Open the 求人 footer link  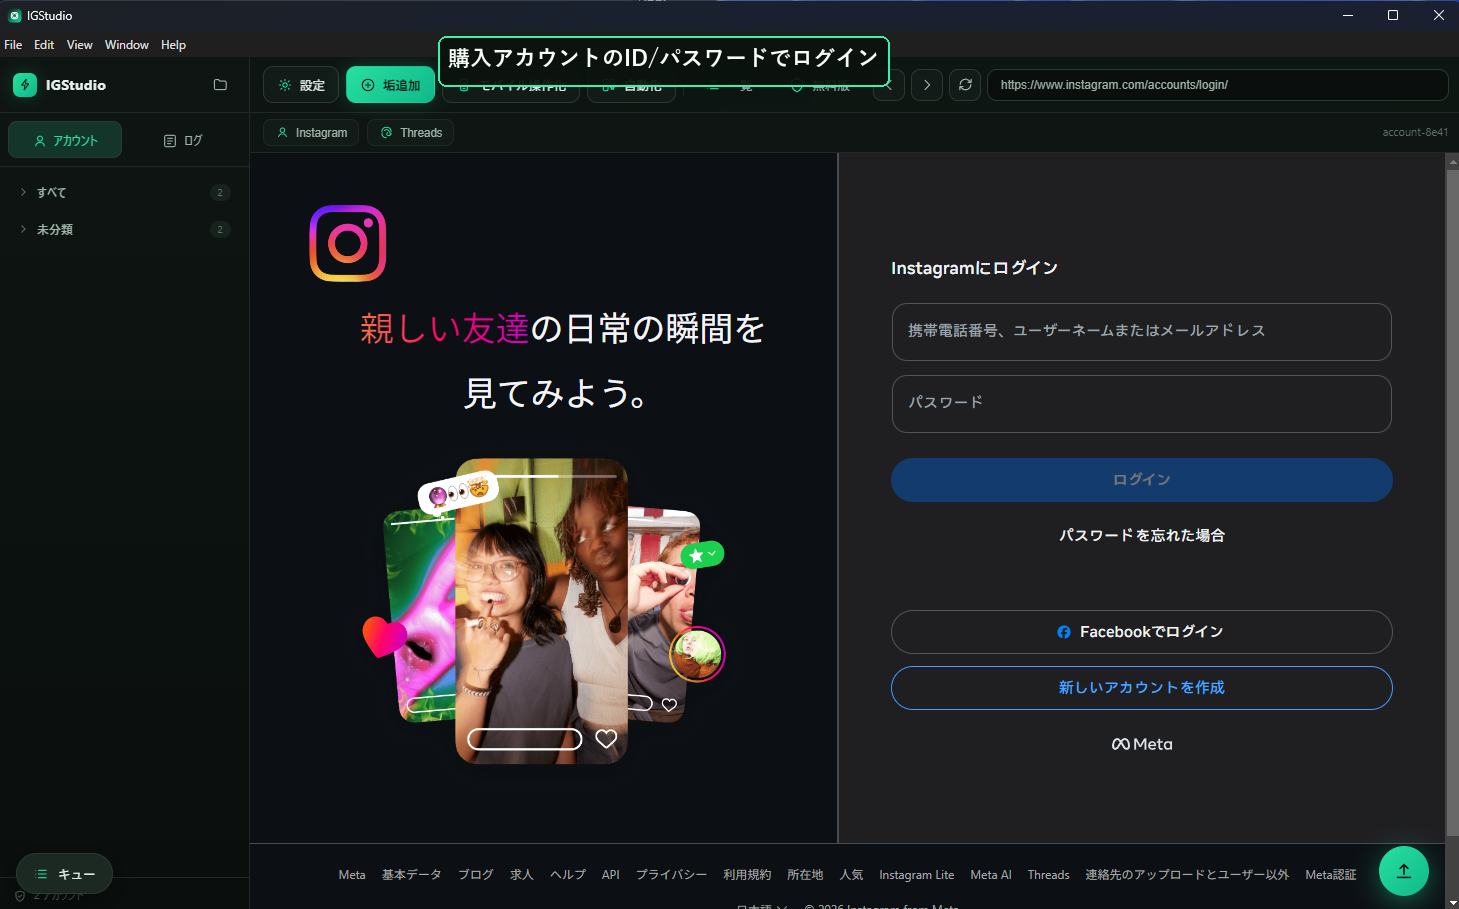point(522,875)
